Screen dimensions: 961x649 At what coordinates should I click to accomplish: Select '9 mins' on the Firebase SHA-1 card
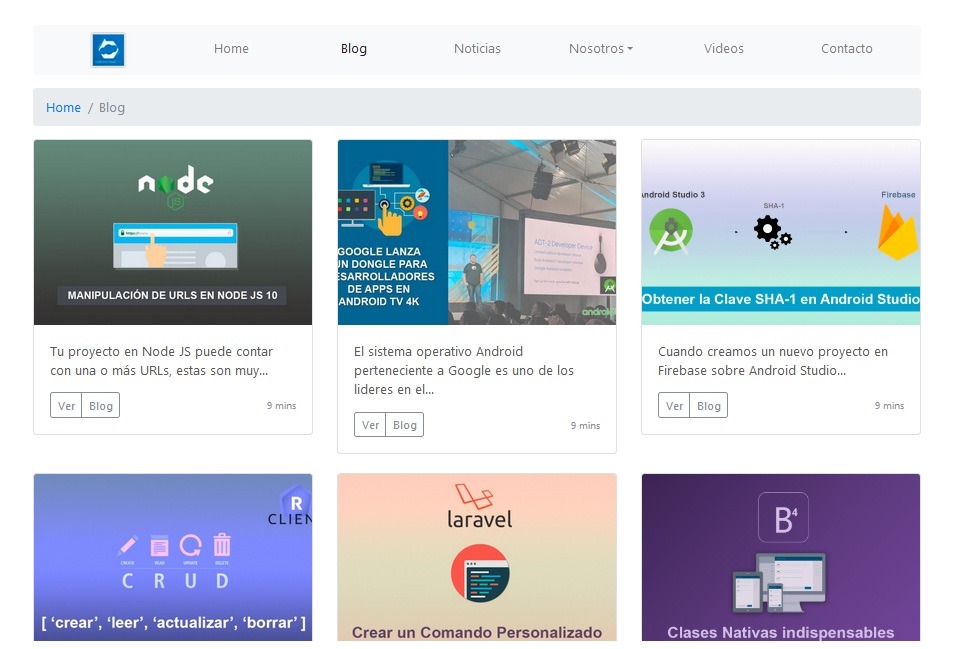click(x=889, y=406)
